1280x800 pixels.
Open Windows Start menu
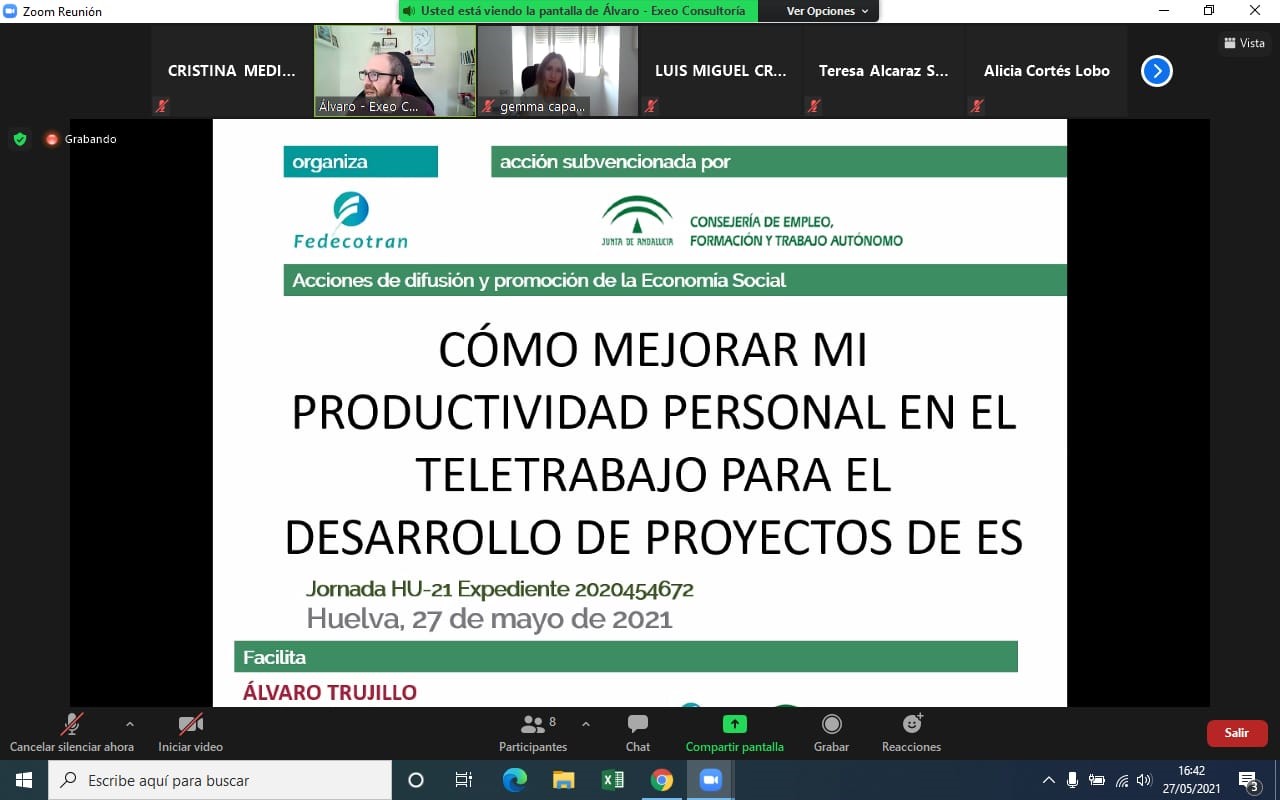click(24, 780)
